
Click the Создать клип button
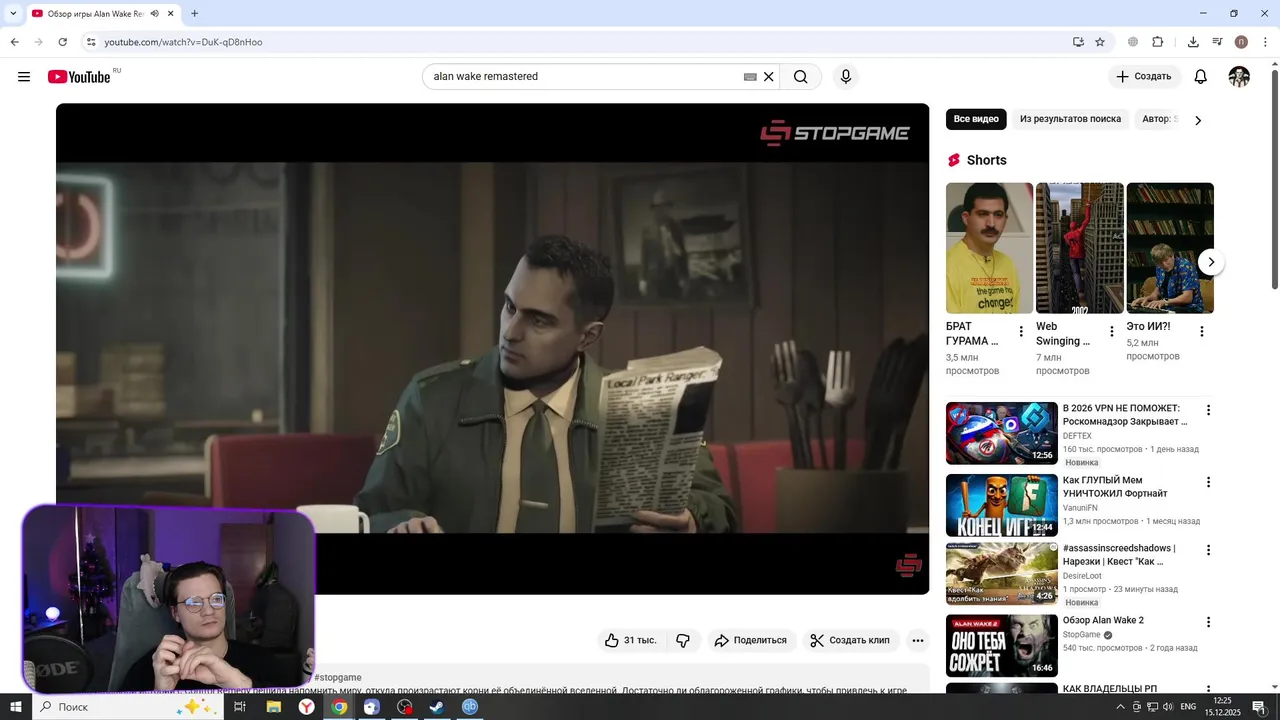click(x=850, y=640)
